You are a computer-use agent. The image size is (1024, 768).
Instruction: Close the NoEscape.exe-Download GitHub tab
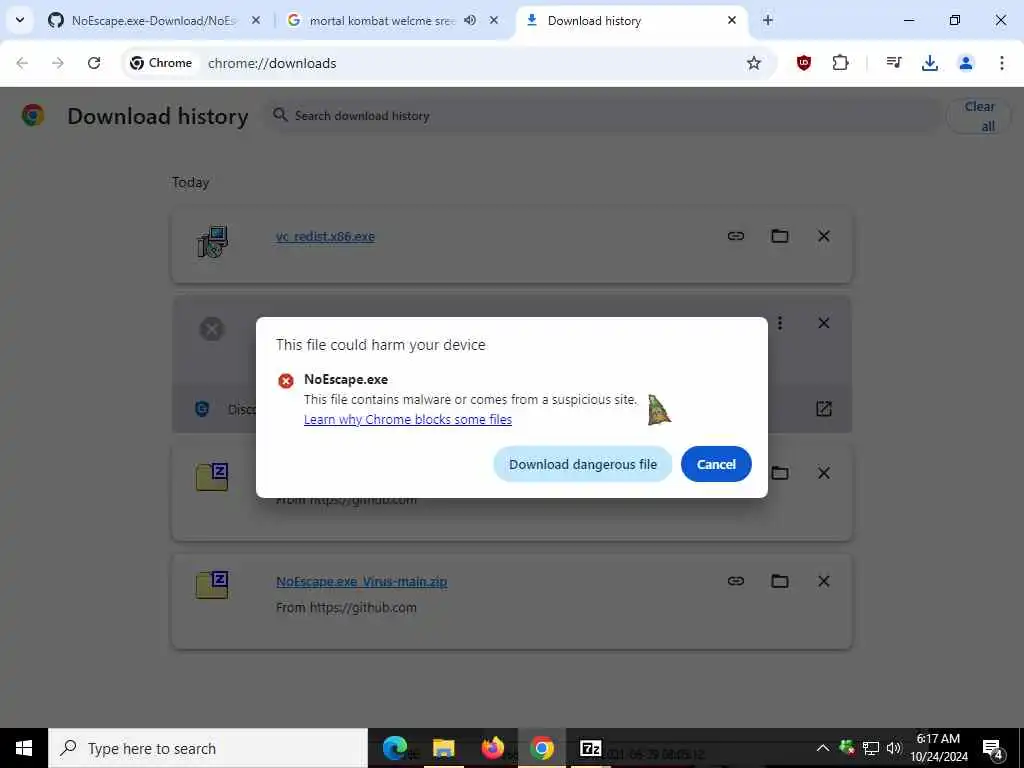pyautogui.click(x=256, y=20)
